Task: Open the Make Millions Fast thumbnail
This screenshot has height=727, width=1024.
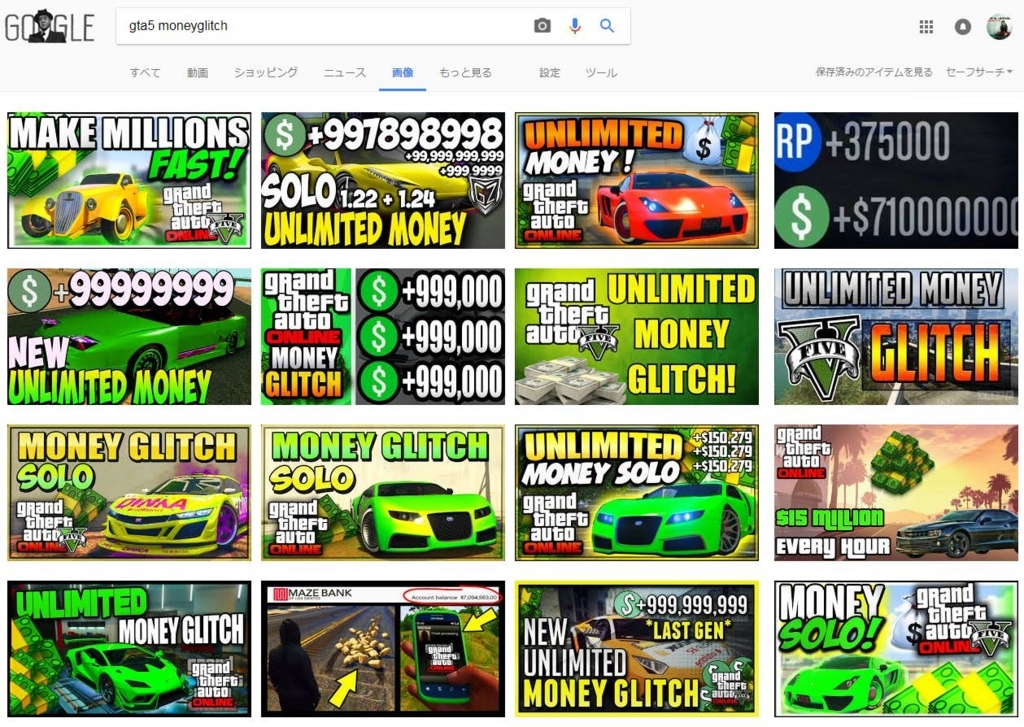Action: click(129, 180)
